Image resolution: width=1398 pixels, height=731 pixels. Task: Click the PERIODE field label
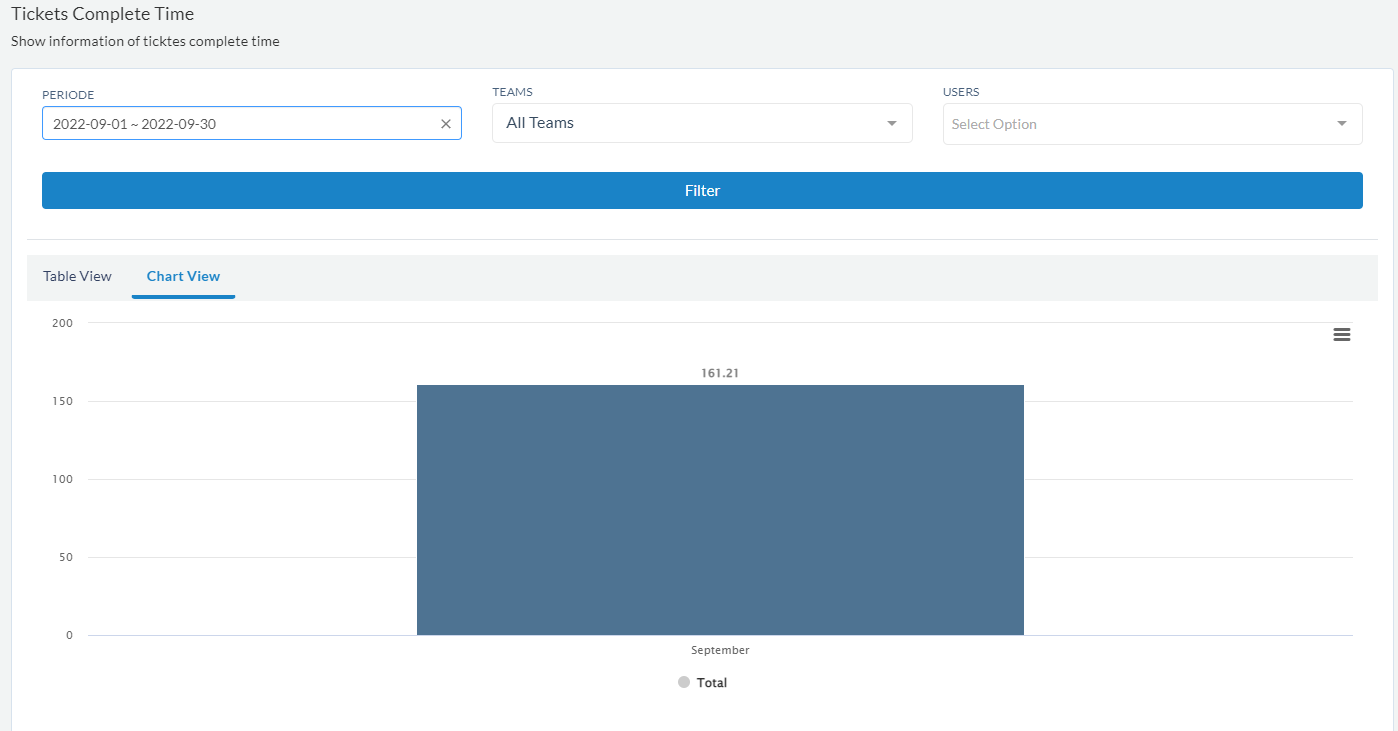[68, 95]
